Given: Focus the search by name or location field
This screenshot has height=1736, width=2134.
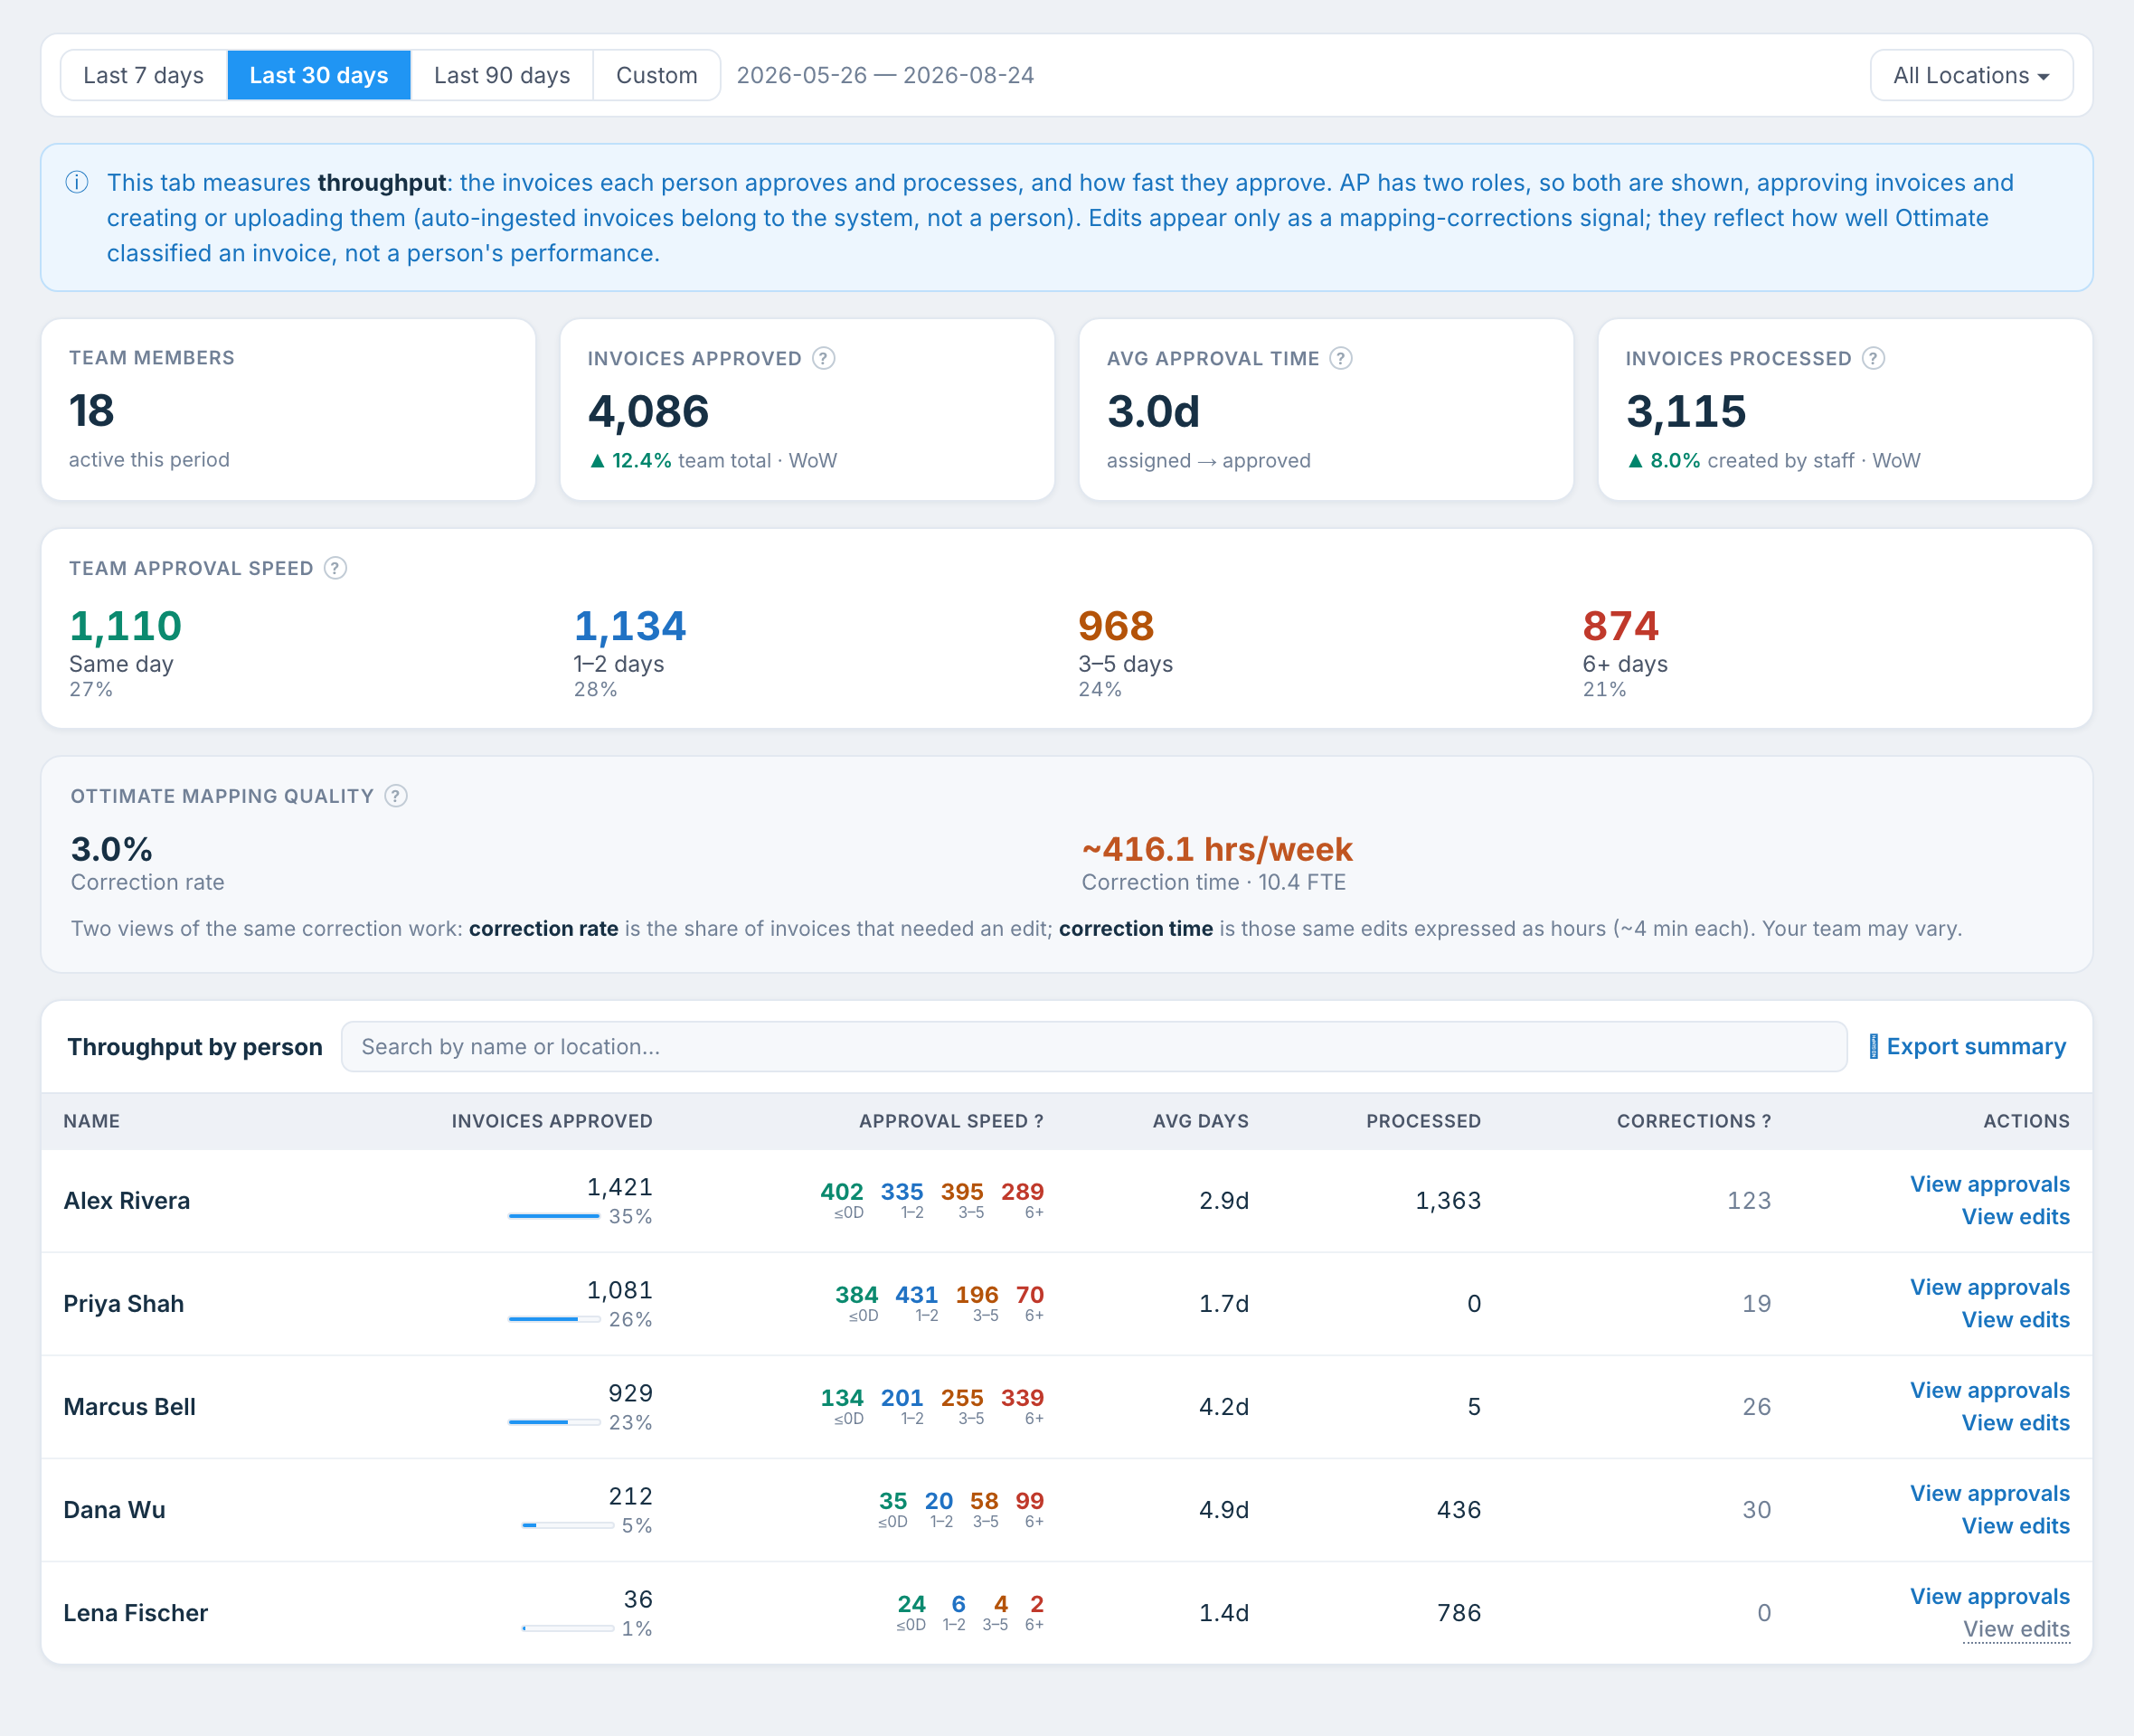Looking at the screenshot, I should [x=1094, y=1047].
